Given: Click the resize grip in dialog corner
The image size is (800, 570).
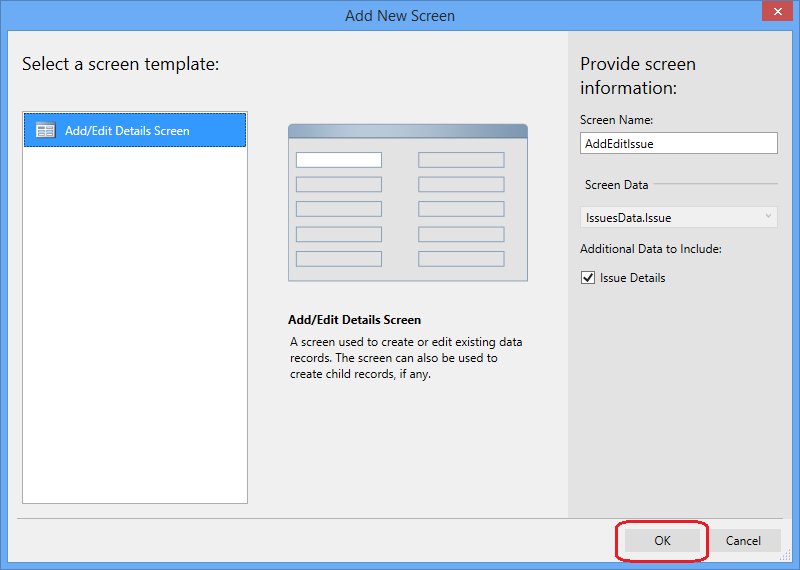Looking at the screenshot, I should 786,556.
